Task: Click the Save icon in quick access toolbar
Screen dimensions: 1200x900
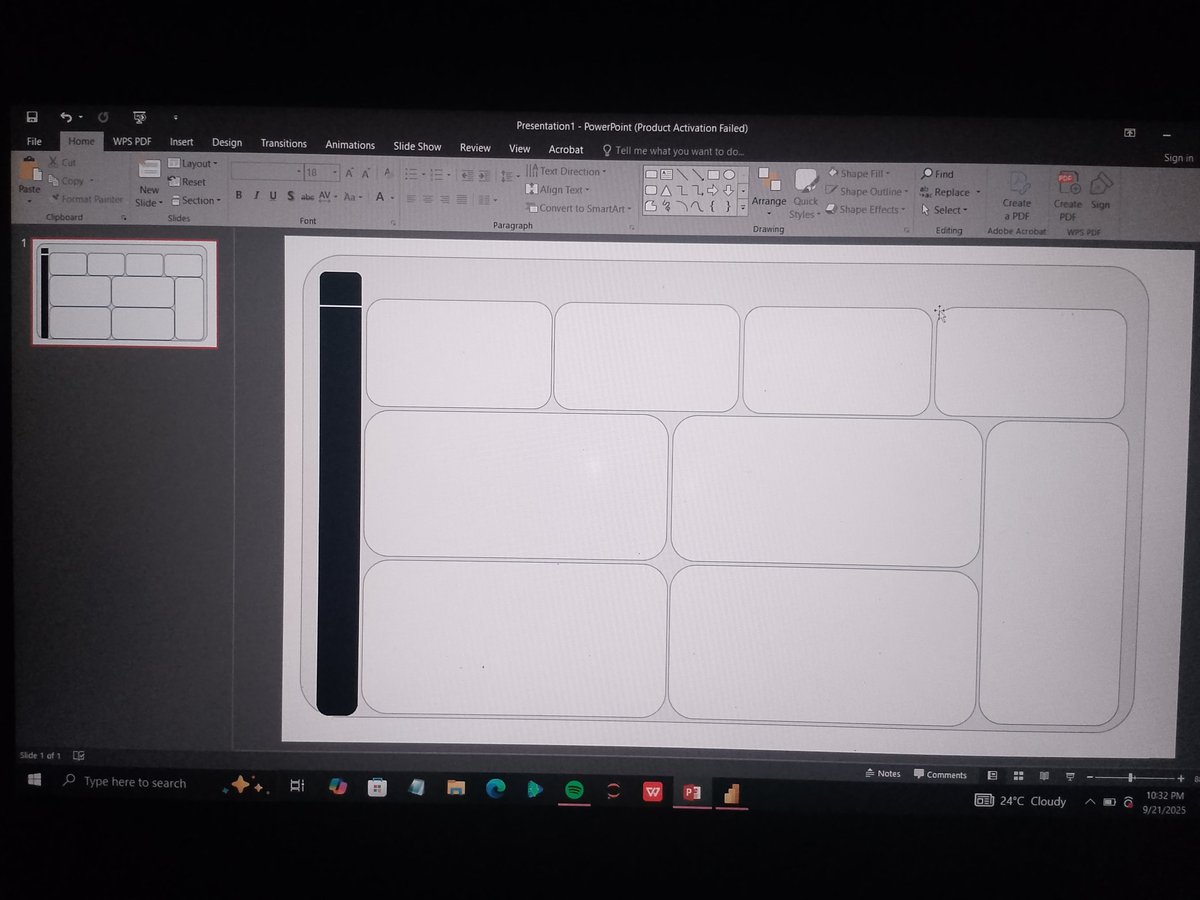Action: pos(32,117)
